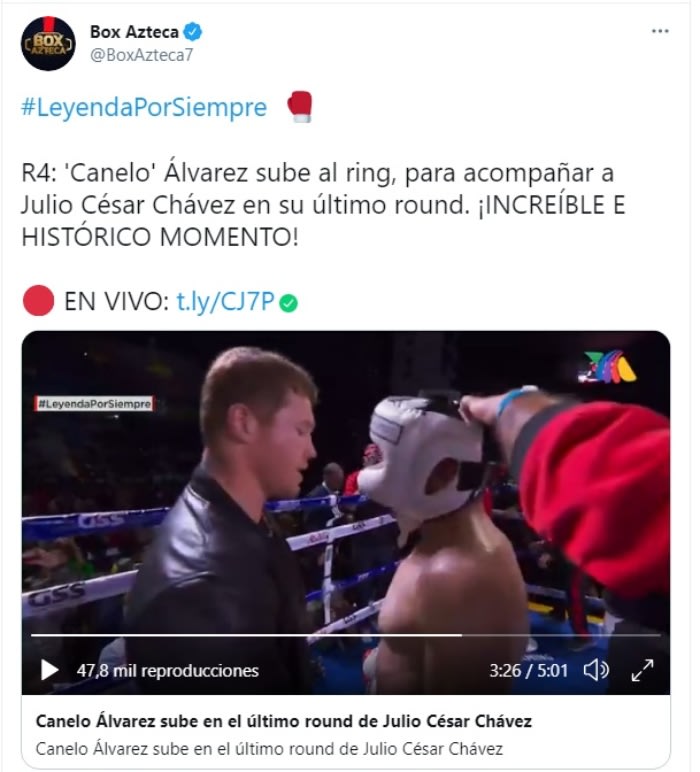700x772 pixels.
Task: Follow the t.ly/CJ7P live link
Action: (x=225, y=301)
